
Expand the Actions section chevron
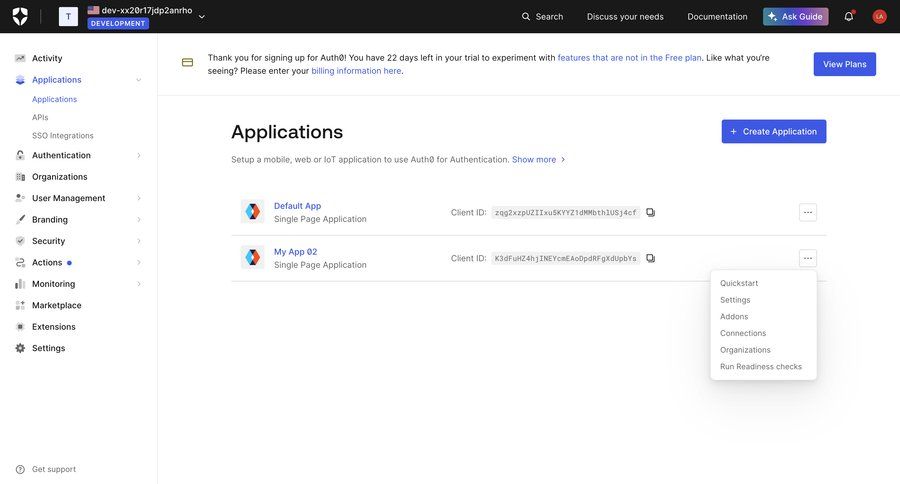(138, 262)
